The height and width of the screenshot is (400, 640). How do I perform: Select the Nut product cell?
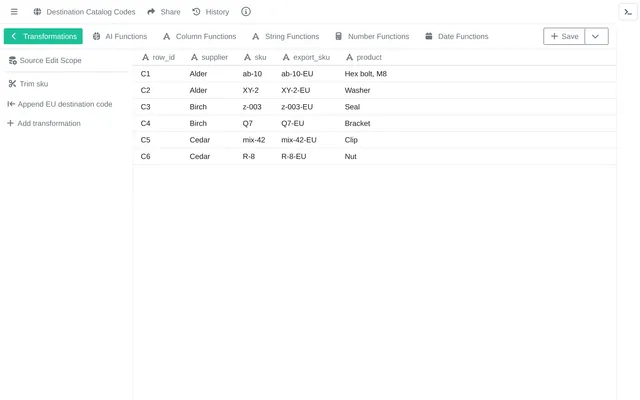pyautogui.click(x=350, y=156)
